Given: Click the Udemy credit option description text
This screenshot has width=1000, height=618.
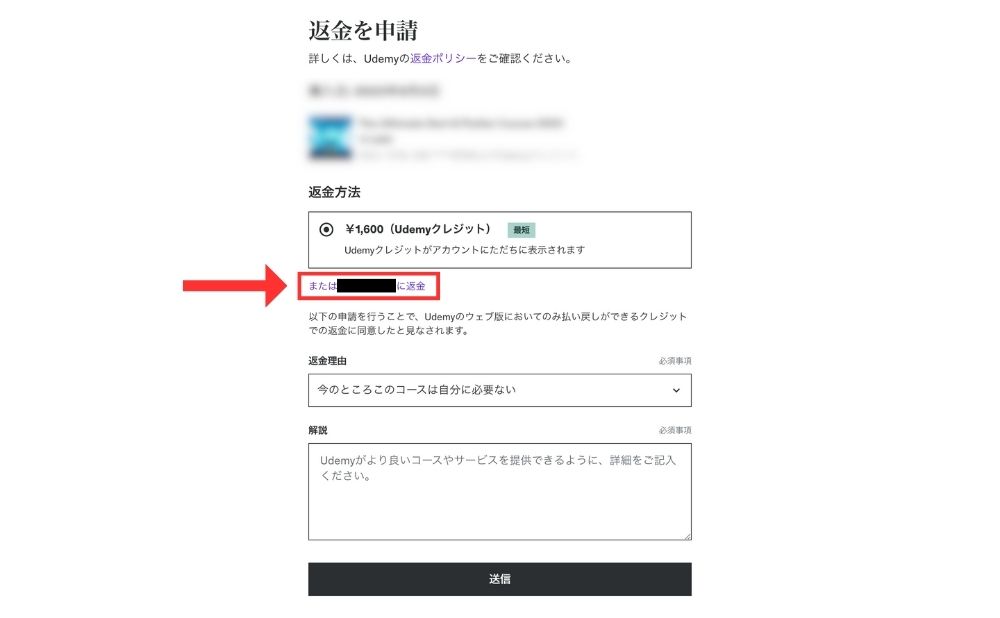Looking at the screenshot, I should 464,250.
